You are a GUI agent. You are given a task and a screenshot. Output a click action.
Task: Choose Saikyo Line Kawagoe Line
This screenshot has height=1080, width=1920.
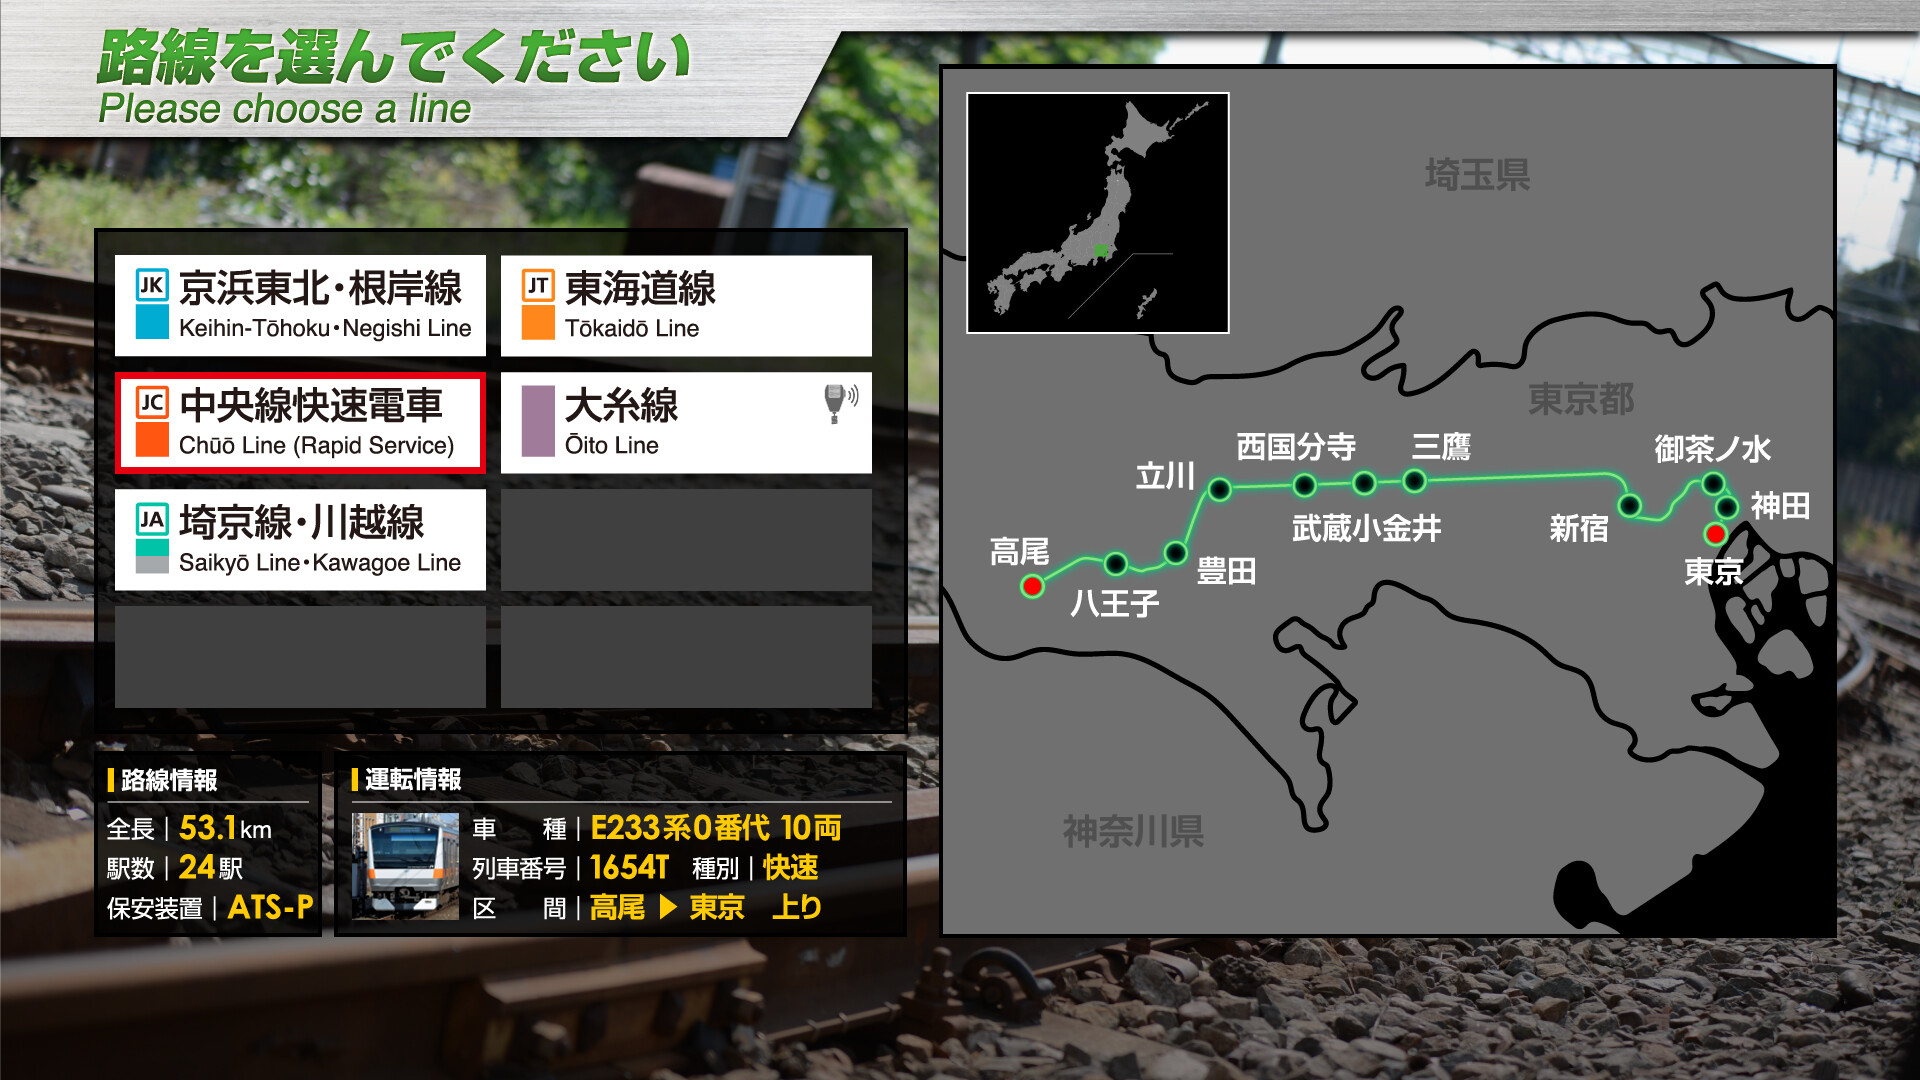(x=300, y=539)
